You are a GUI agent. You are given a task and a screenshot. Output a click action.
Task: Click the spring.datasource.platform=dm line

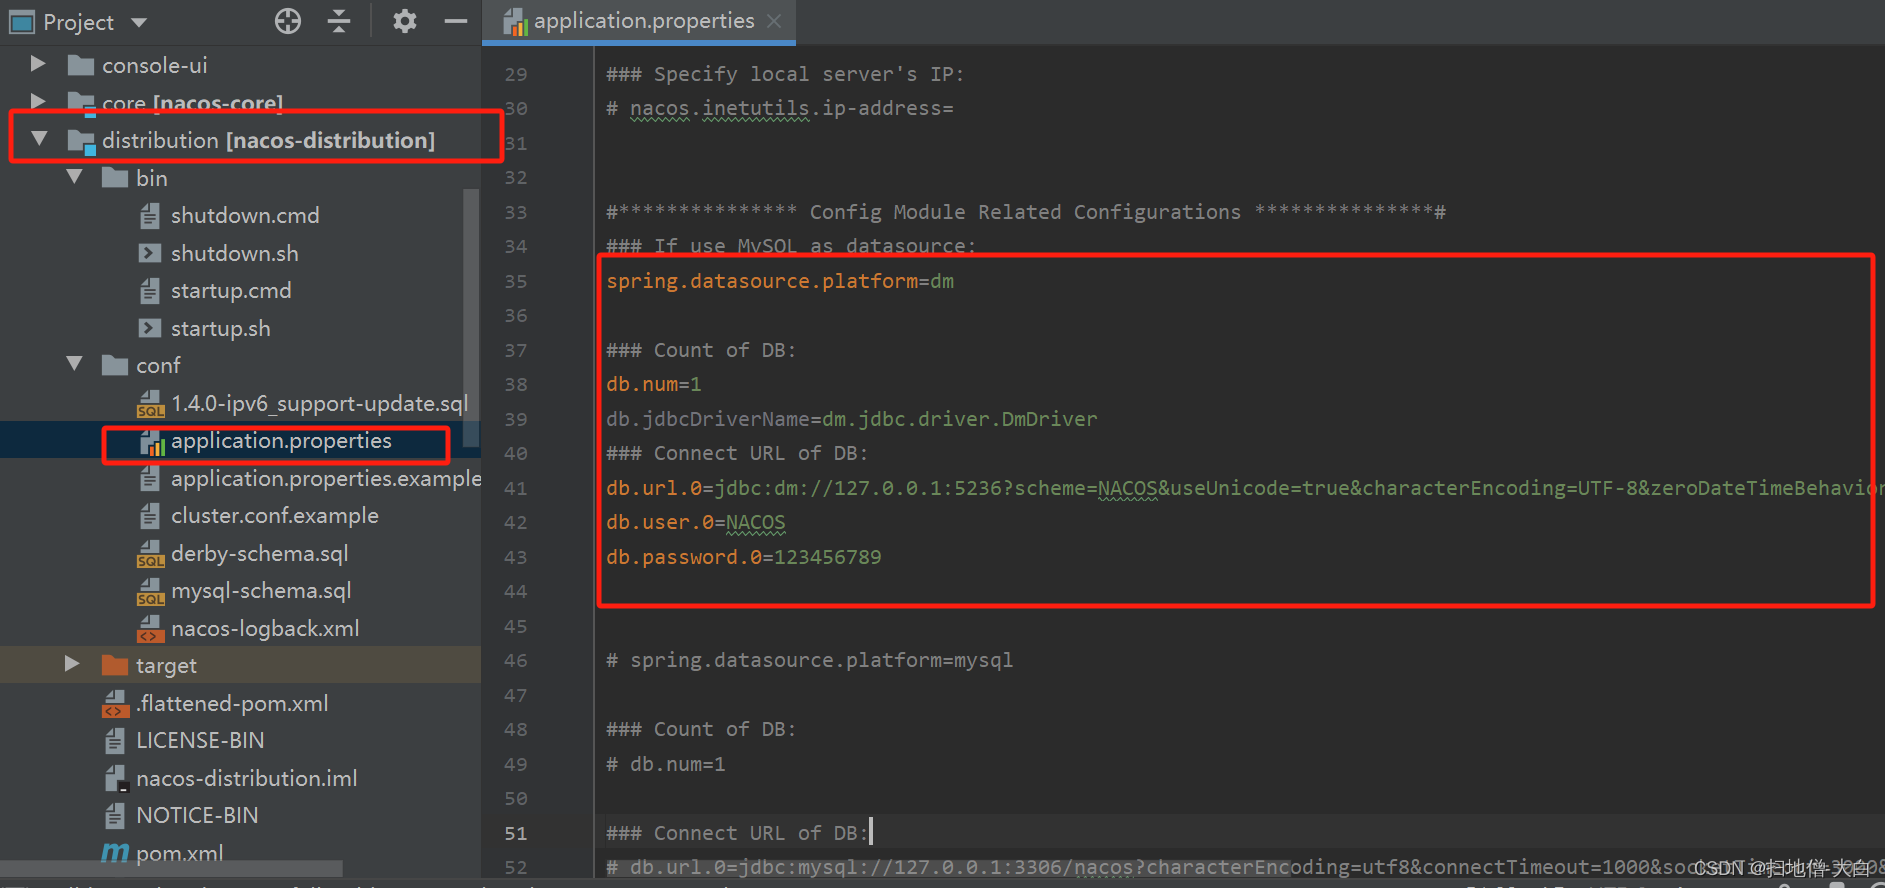[780, 281]
